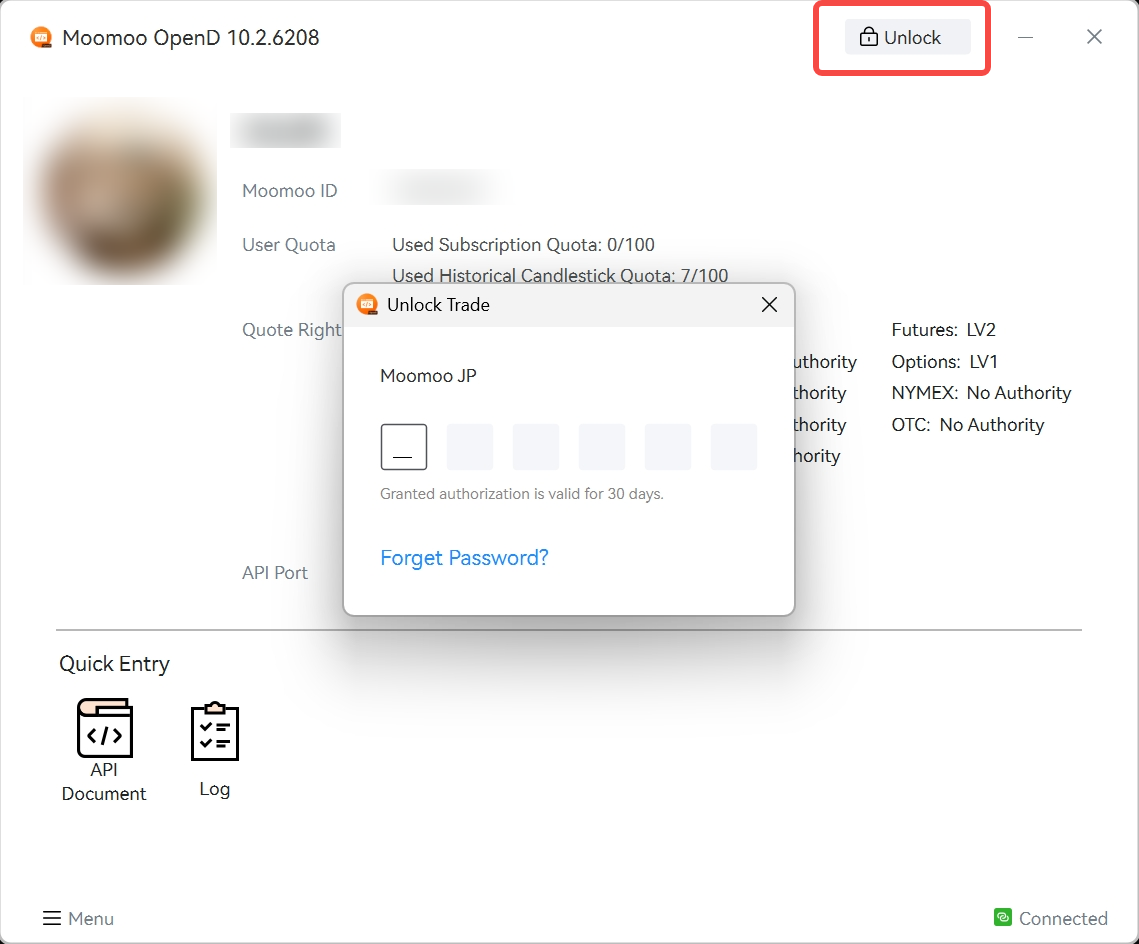This screenshot has height=944, width=1139.
Task: Click the Moomoo OpenD logo in title bar
Action: click(41, 37)
